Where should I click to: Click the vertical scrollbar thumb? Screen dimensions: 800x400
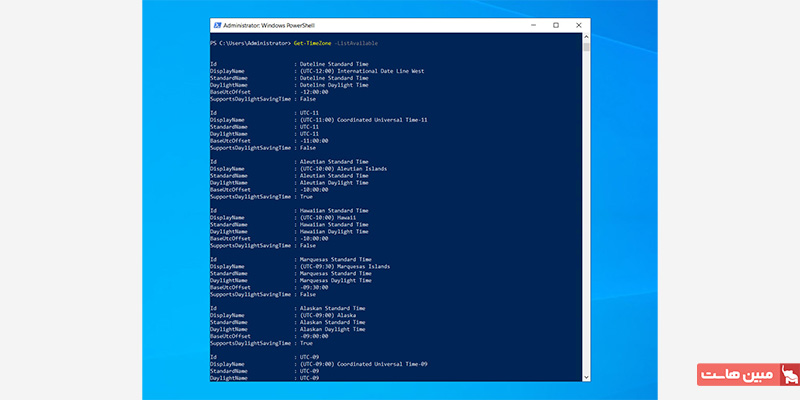(x=587, y=47)
